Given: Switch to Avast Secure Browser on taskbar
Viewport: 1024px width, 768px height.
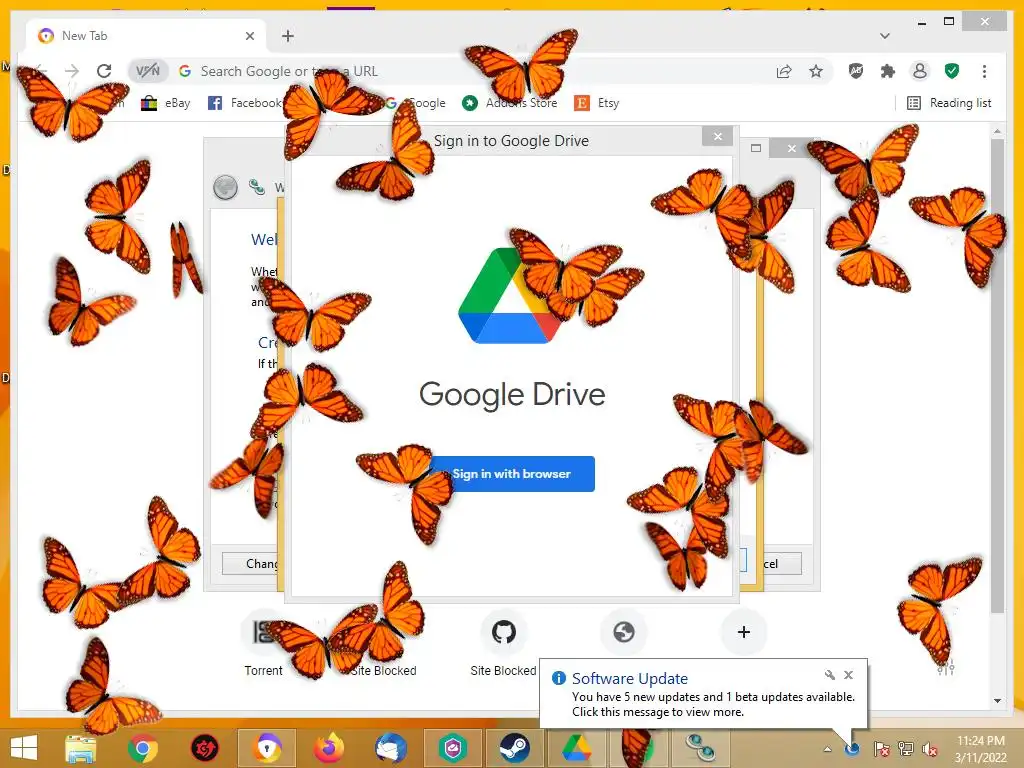Looking at the screenshot, I should (267, 748).
